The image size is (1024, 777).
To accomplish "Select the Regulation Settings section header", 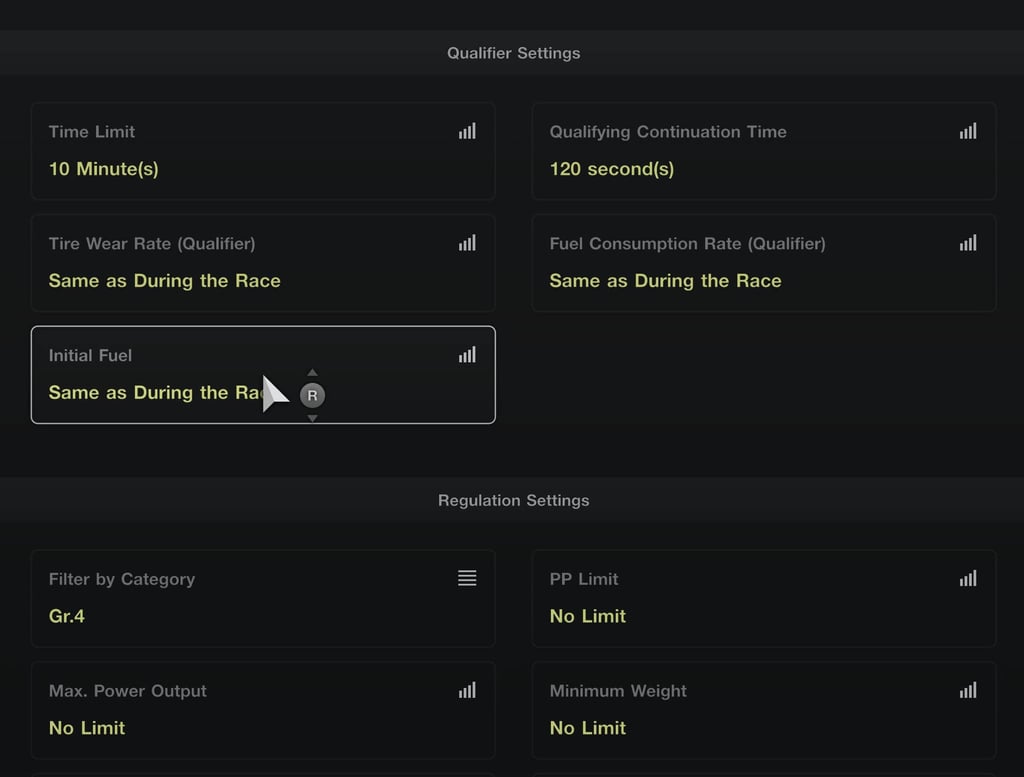I will (513, 500).
